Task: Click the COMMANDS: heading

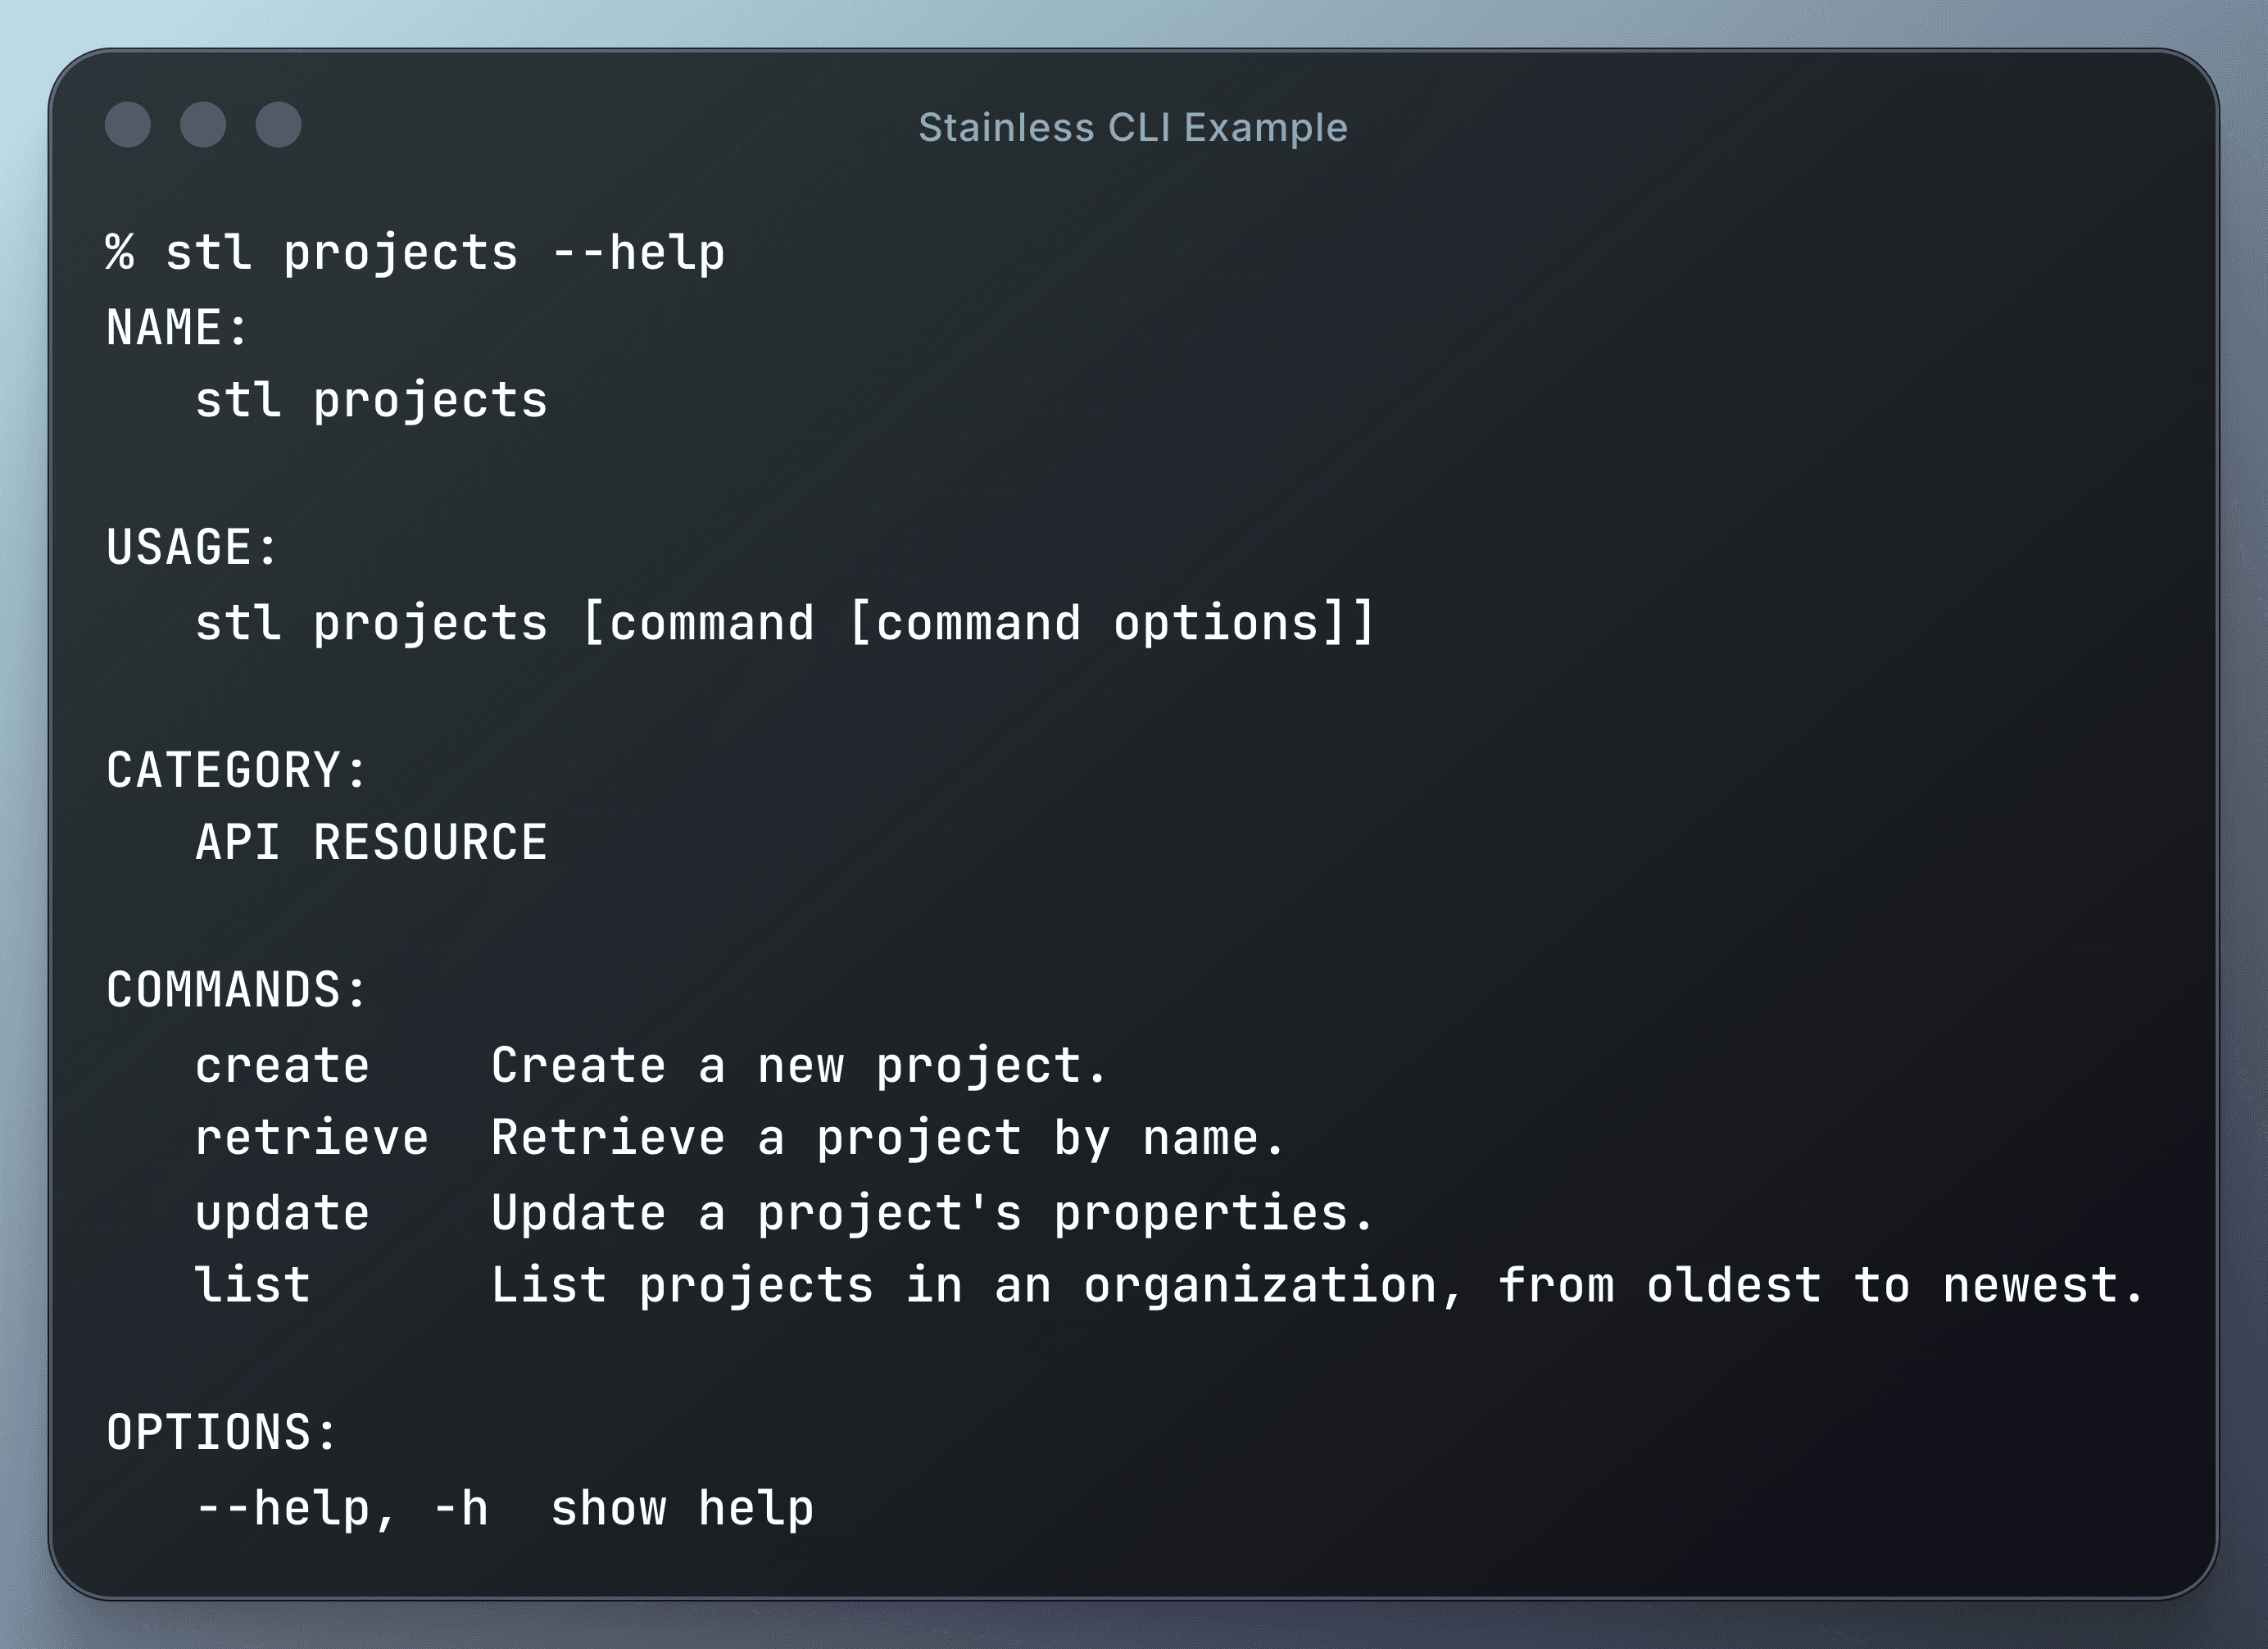Action: click(237, 990)
